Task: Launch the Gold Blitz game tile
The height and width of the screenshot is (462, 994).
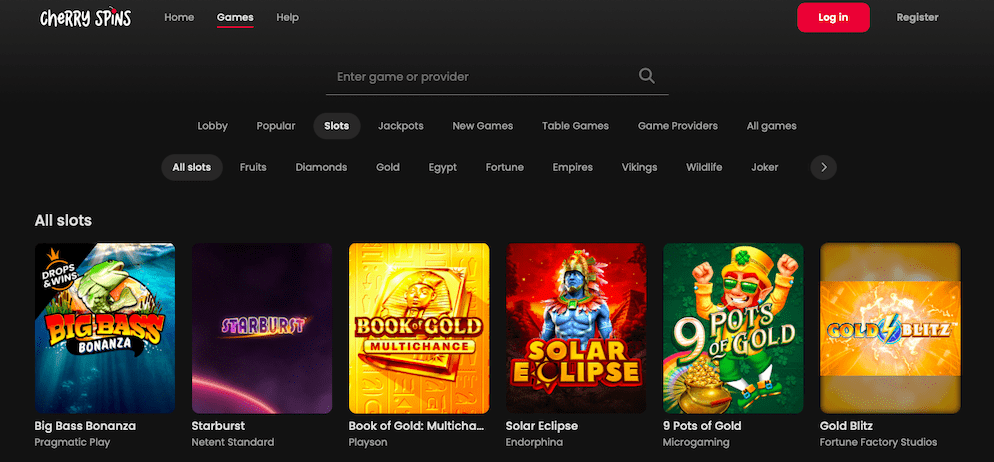Action: click(889, 328)
